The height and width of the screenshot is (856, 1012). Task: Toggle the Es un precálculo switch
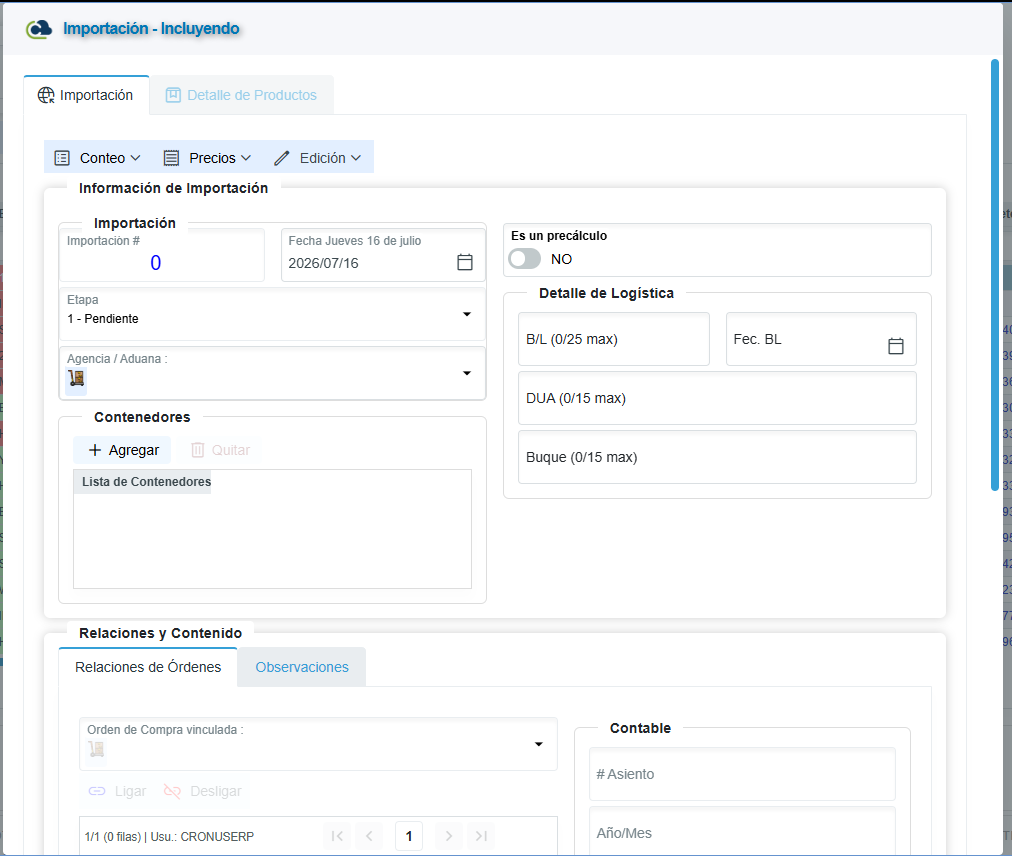pos(525,259)
